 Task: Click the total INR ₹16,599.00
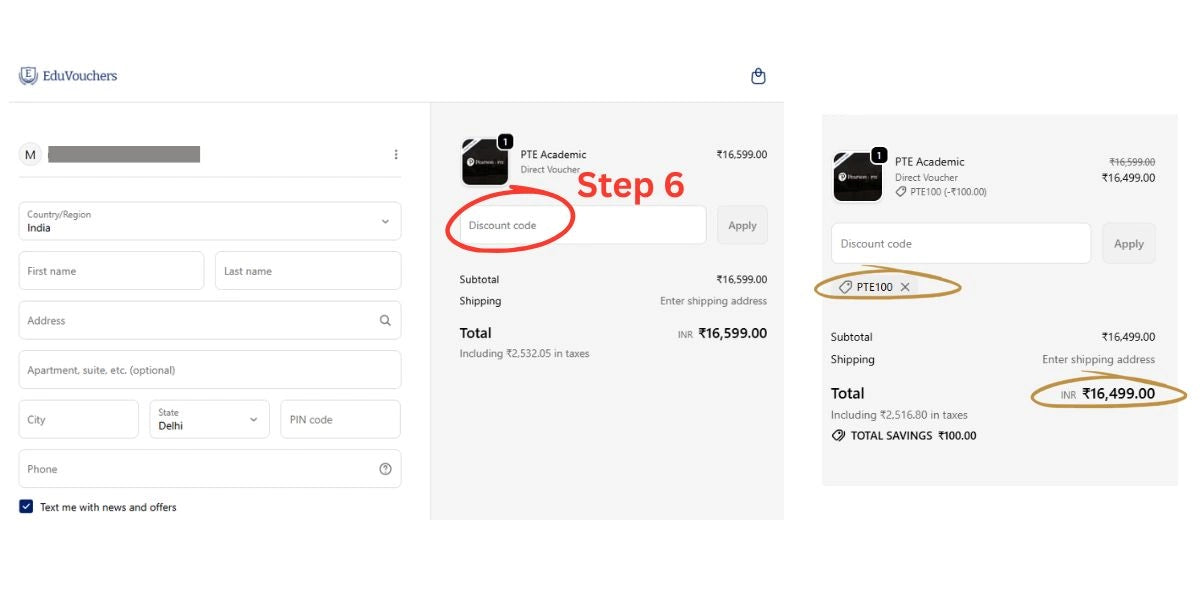coord(722,333)
